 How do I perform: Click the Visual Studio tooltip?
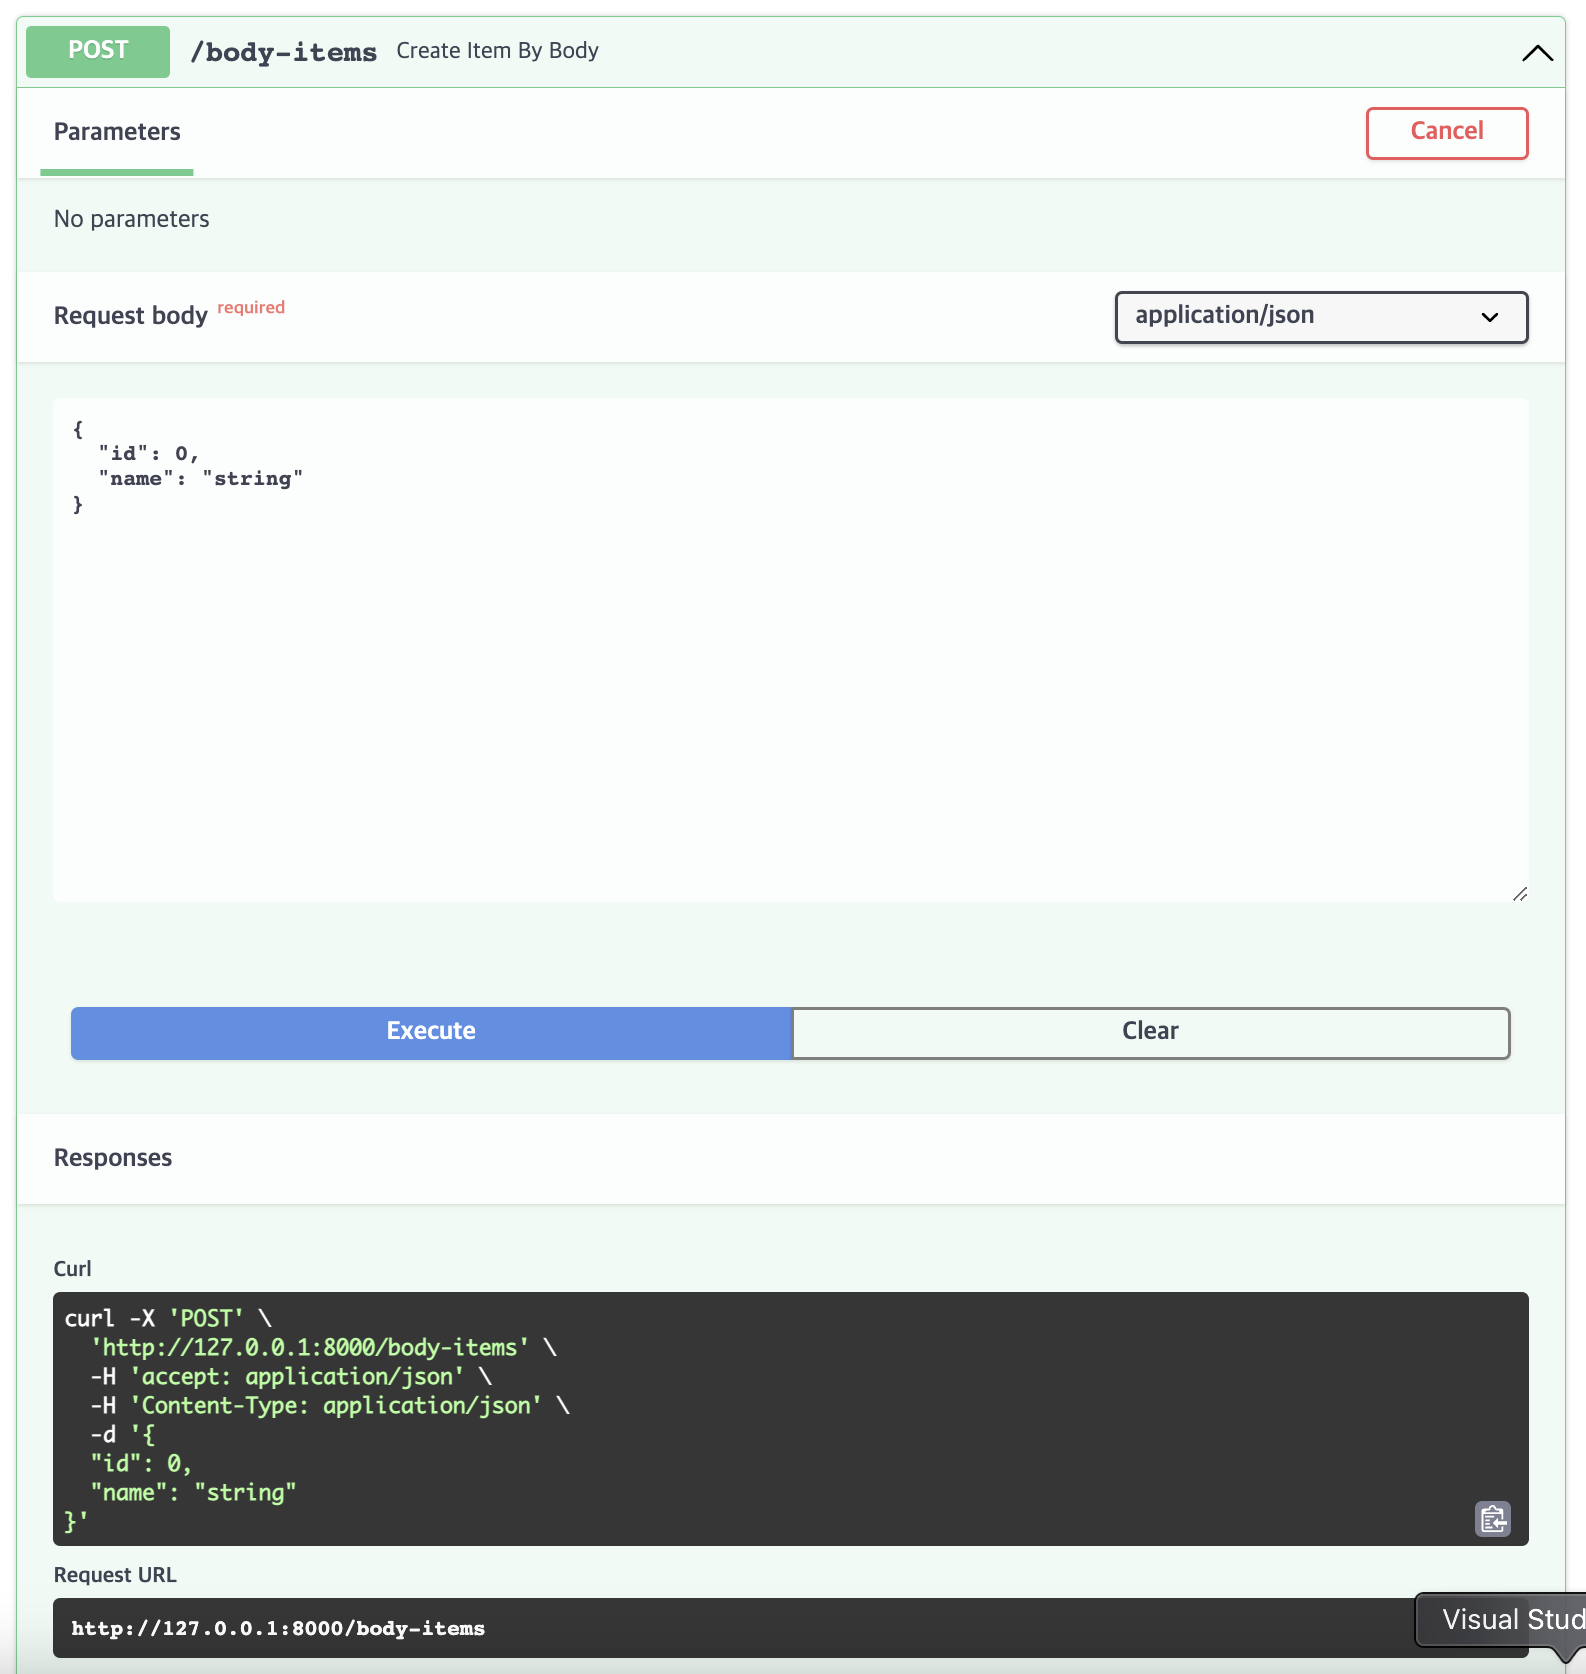click(1502, 1620)
